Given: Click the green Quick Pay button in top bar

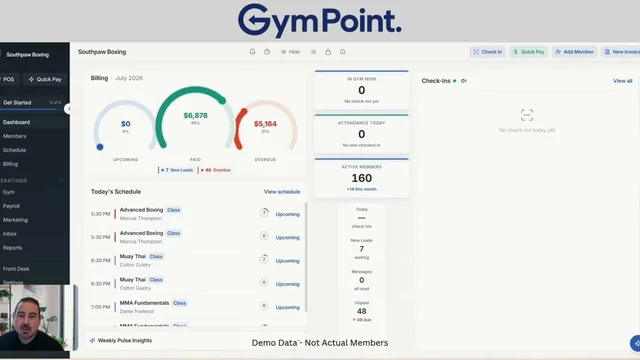Looking at the screenshot, I should 529,52.
